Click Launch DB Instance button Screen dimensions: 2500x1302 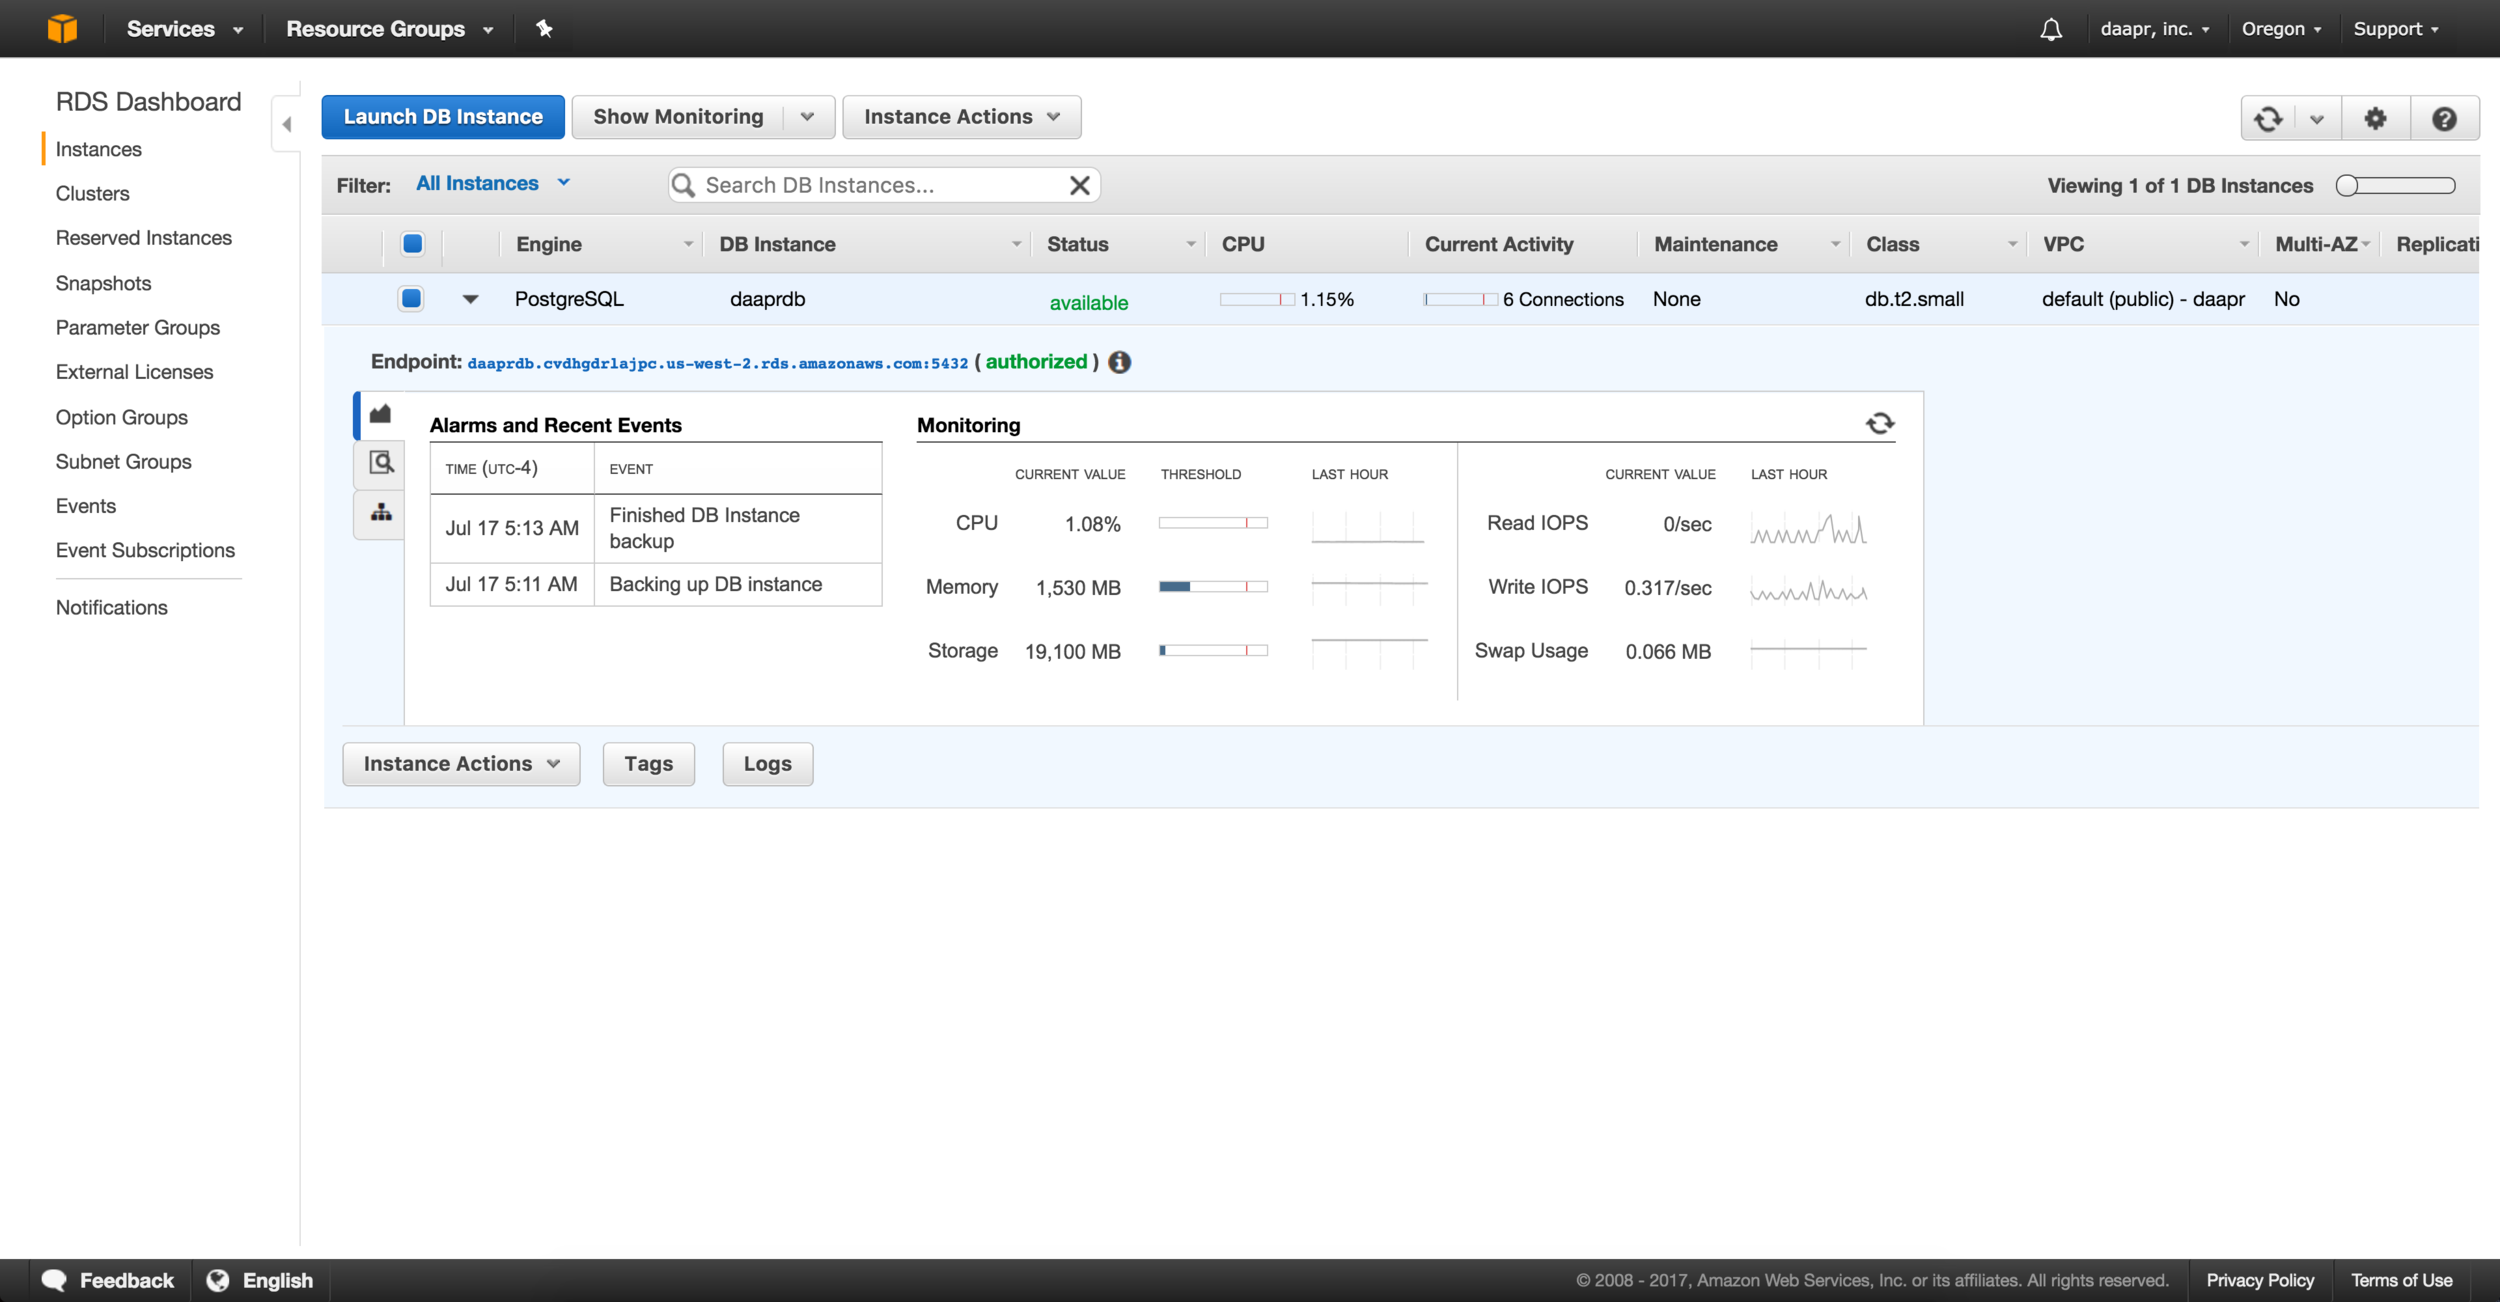click(x=443, y=117)
